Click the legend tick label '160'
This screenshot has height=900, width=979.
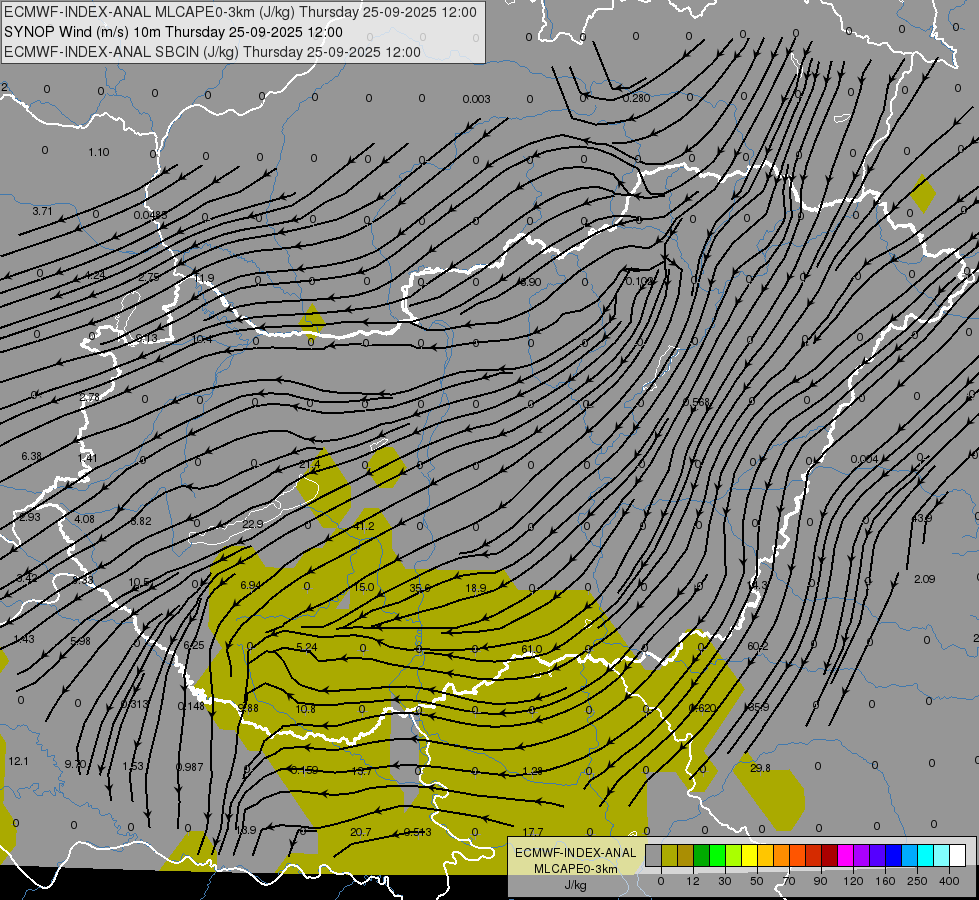tap(885, 881)
